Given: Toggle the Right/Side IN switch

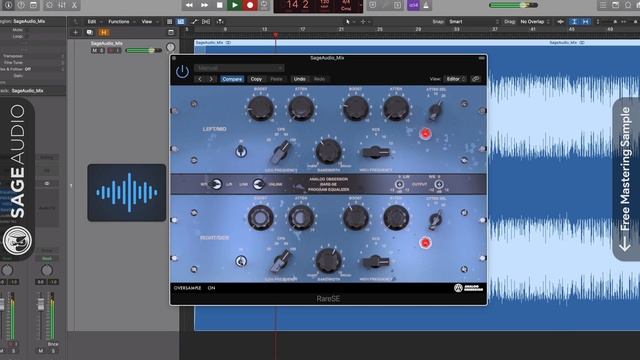Looking at the screenshot, I should pyautogui.click(x=241, y=261).
